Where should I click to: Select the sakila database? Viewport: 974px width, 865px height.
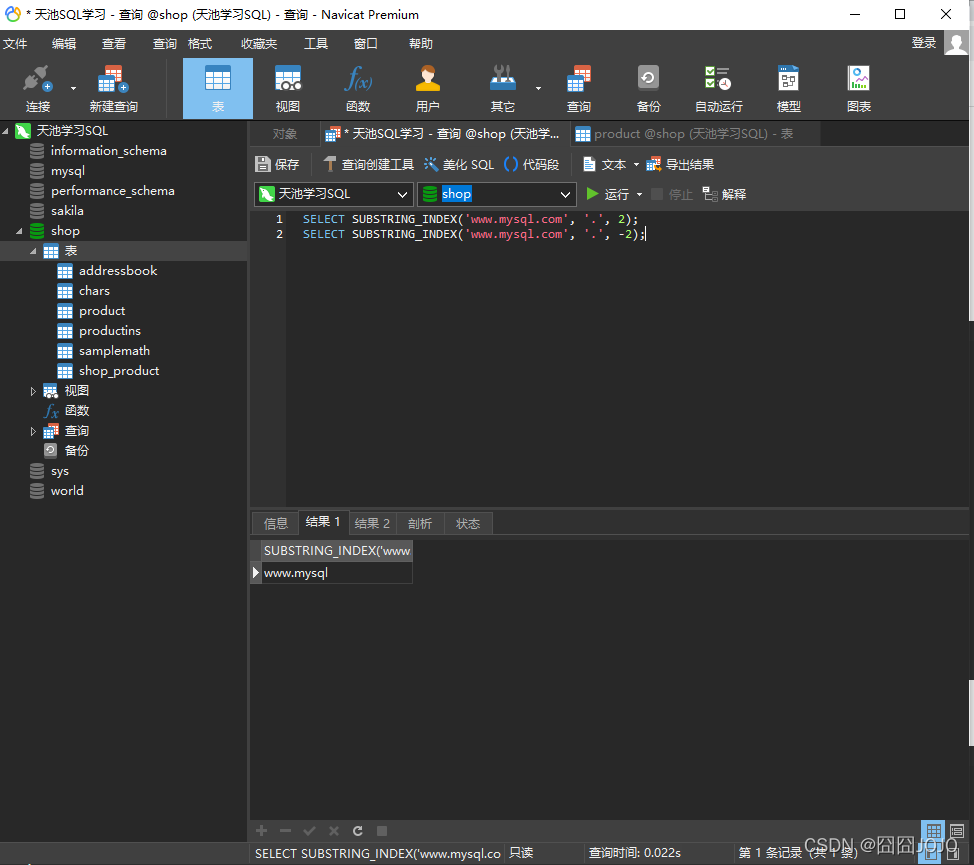67,211
